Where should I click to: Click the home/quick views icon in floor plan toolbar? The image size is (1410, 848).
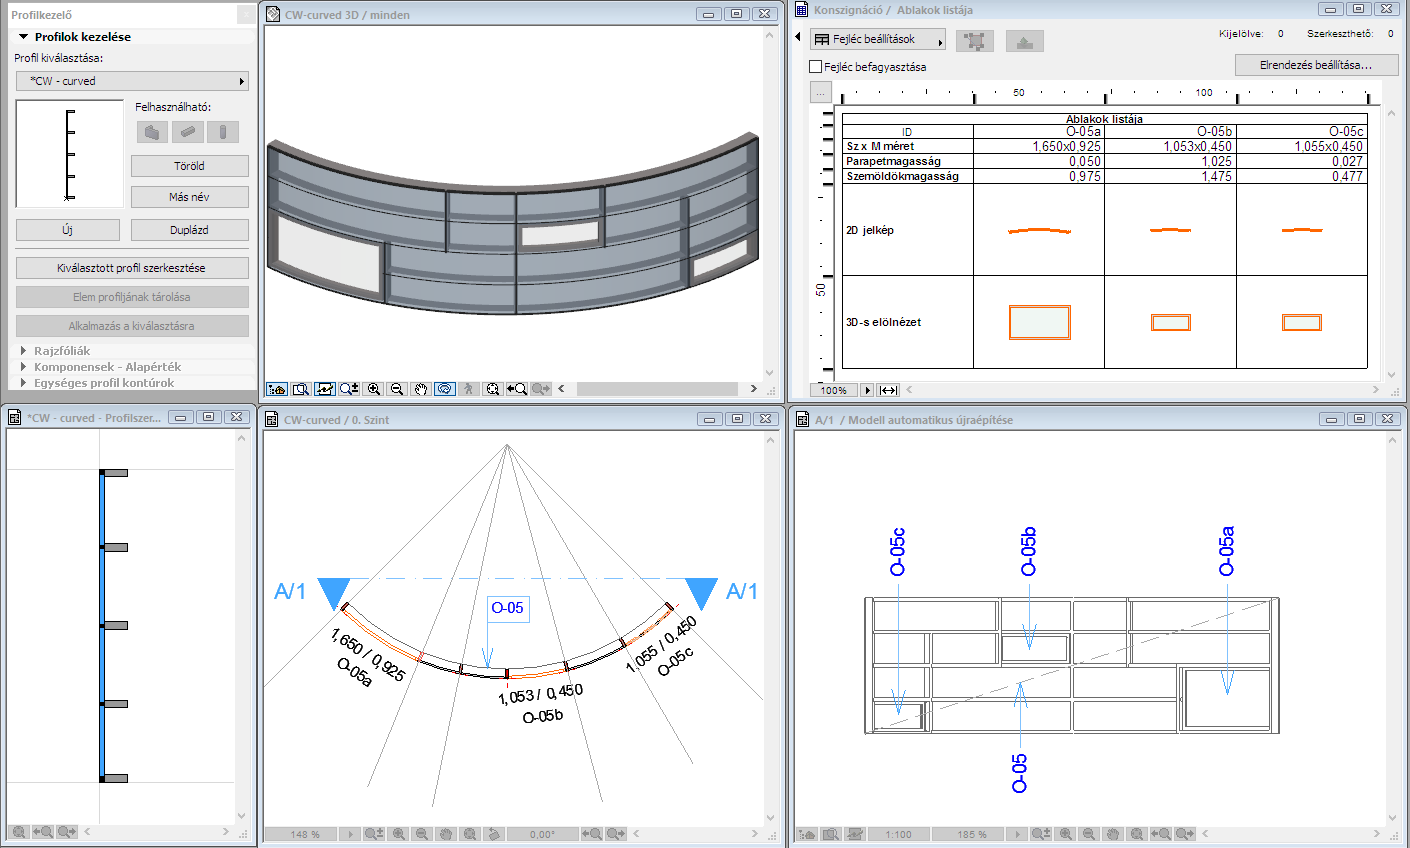coord(806,833)
